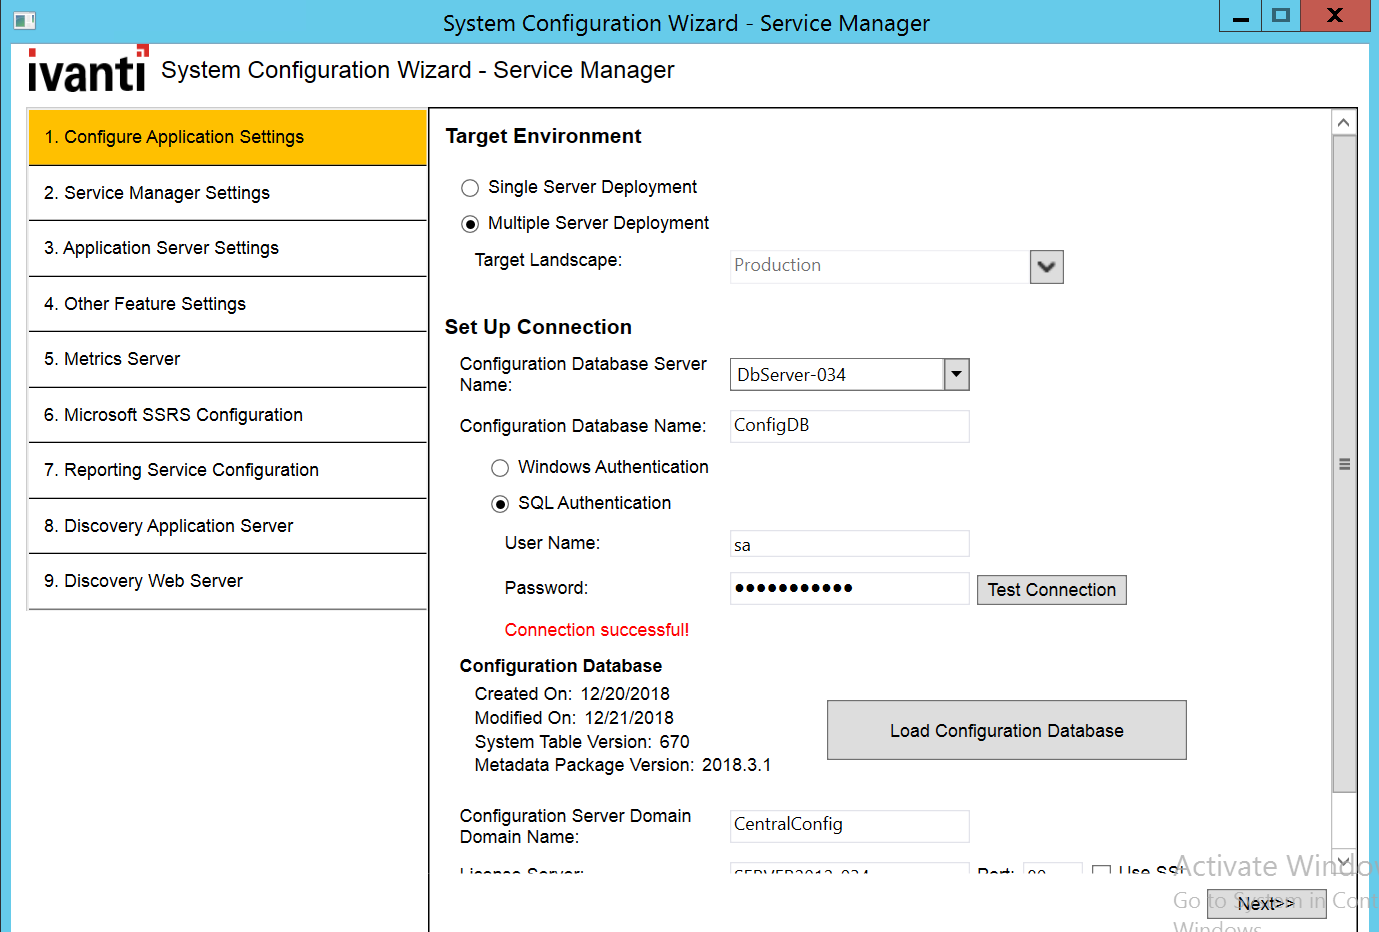Image resolution: width=1379 pixels, height=932 pixels.
Task: Select the SQL Authentication option
Action: (500, 503)
